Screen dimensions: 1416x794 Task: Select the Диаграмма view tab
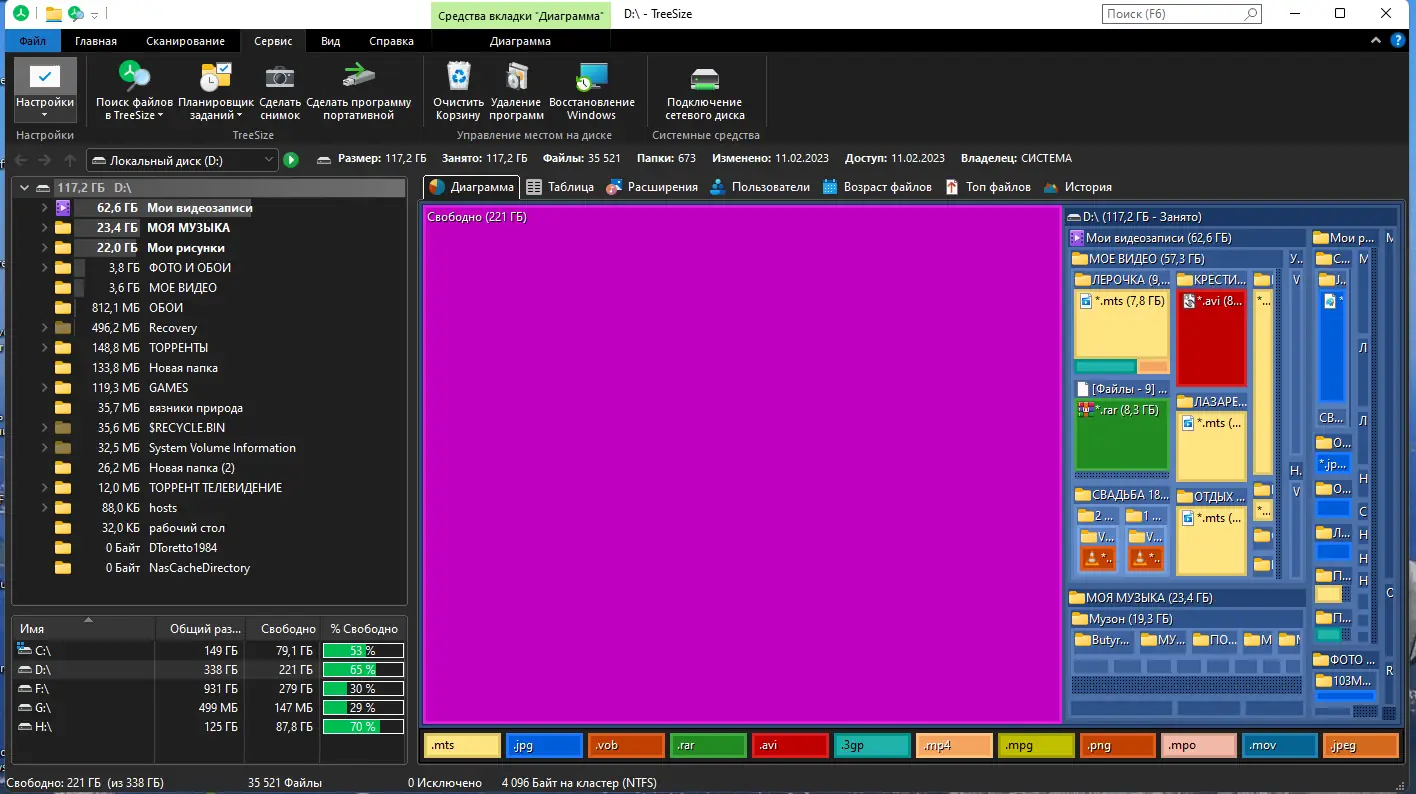(x=471, y=187)
